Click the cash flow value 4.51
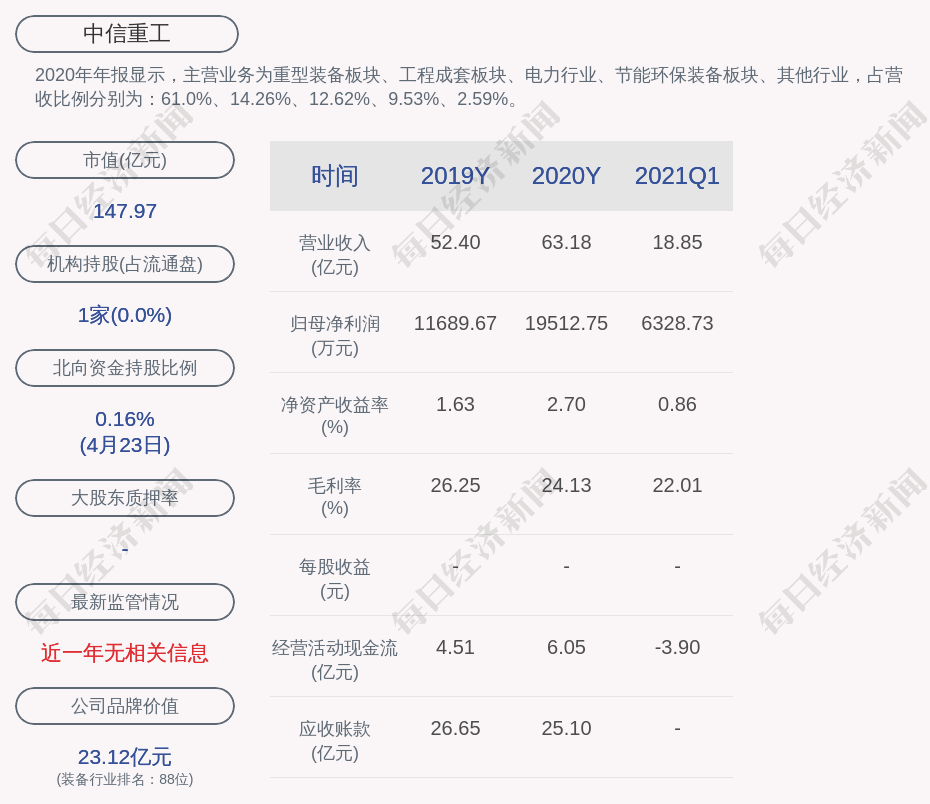The width and height of the screenshot is (930, 804). click(x=456, y=647)
